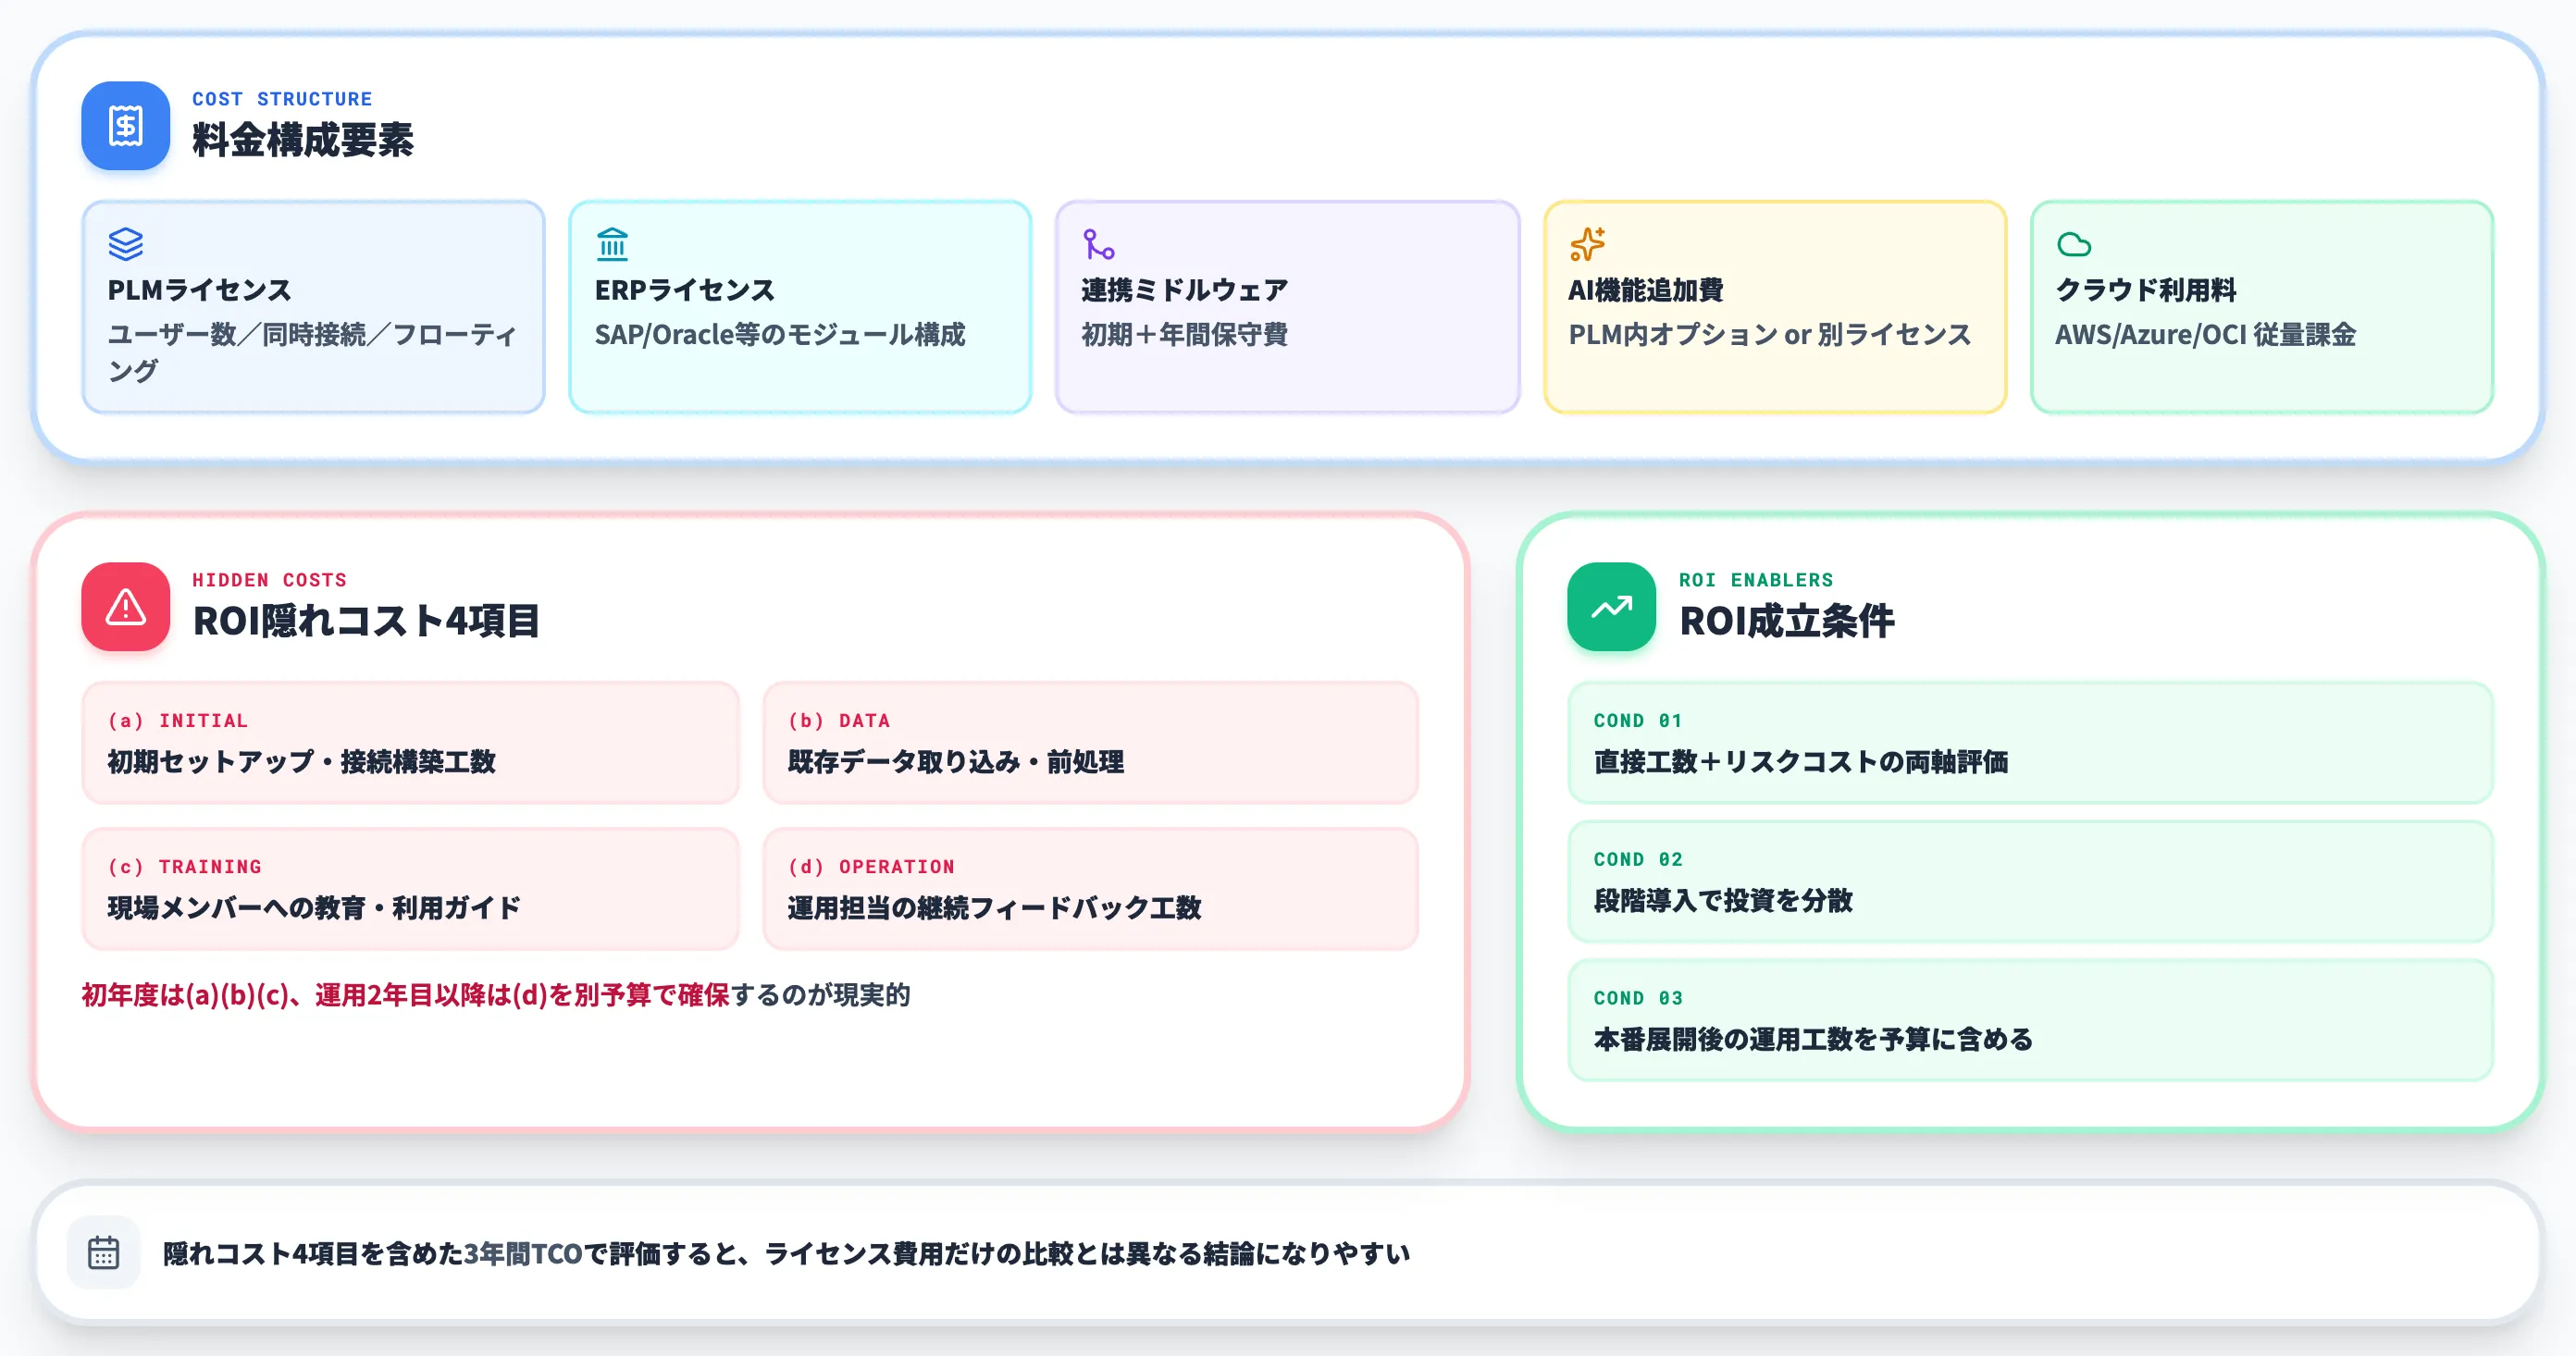Click the bank building icon above ERPライセンス

[612, 244]
